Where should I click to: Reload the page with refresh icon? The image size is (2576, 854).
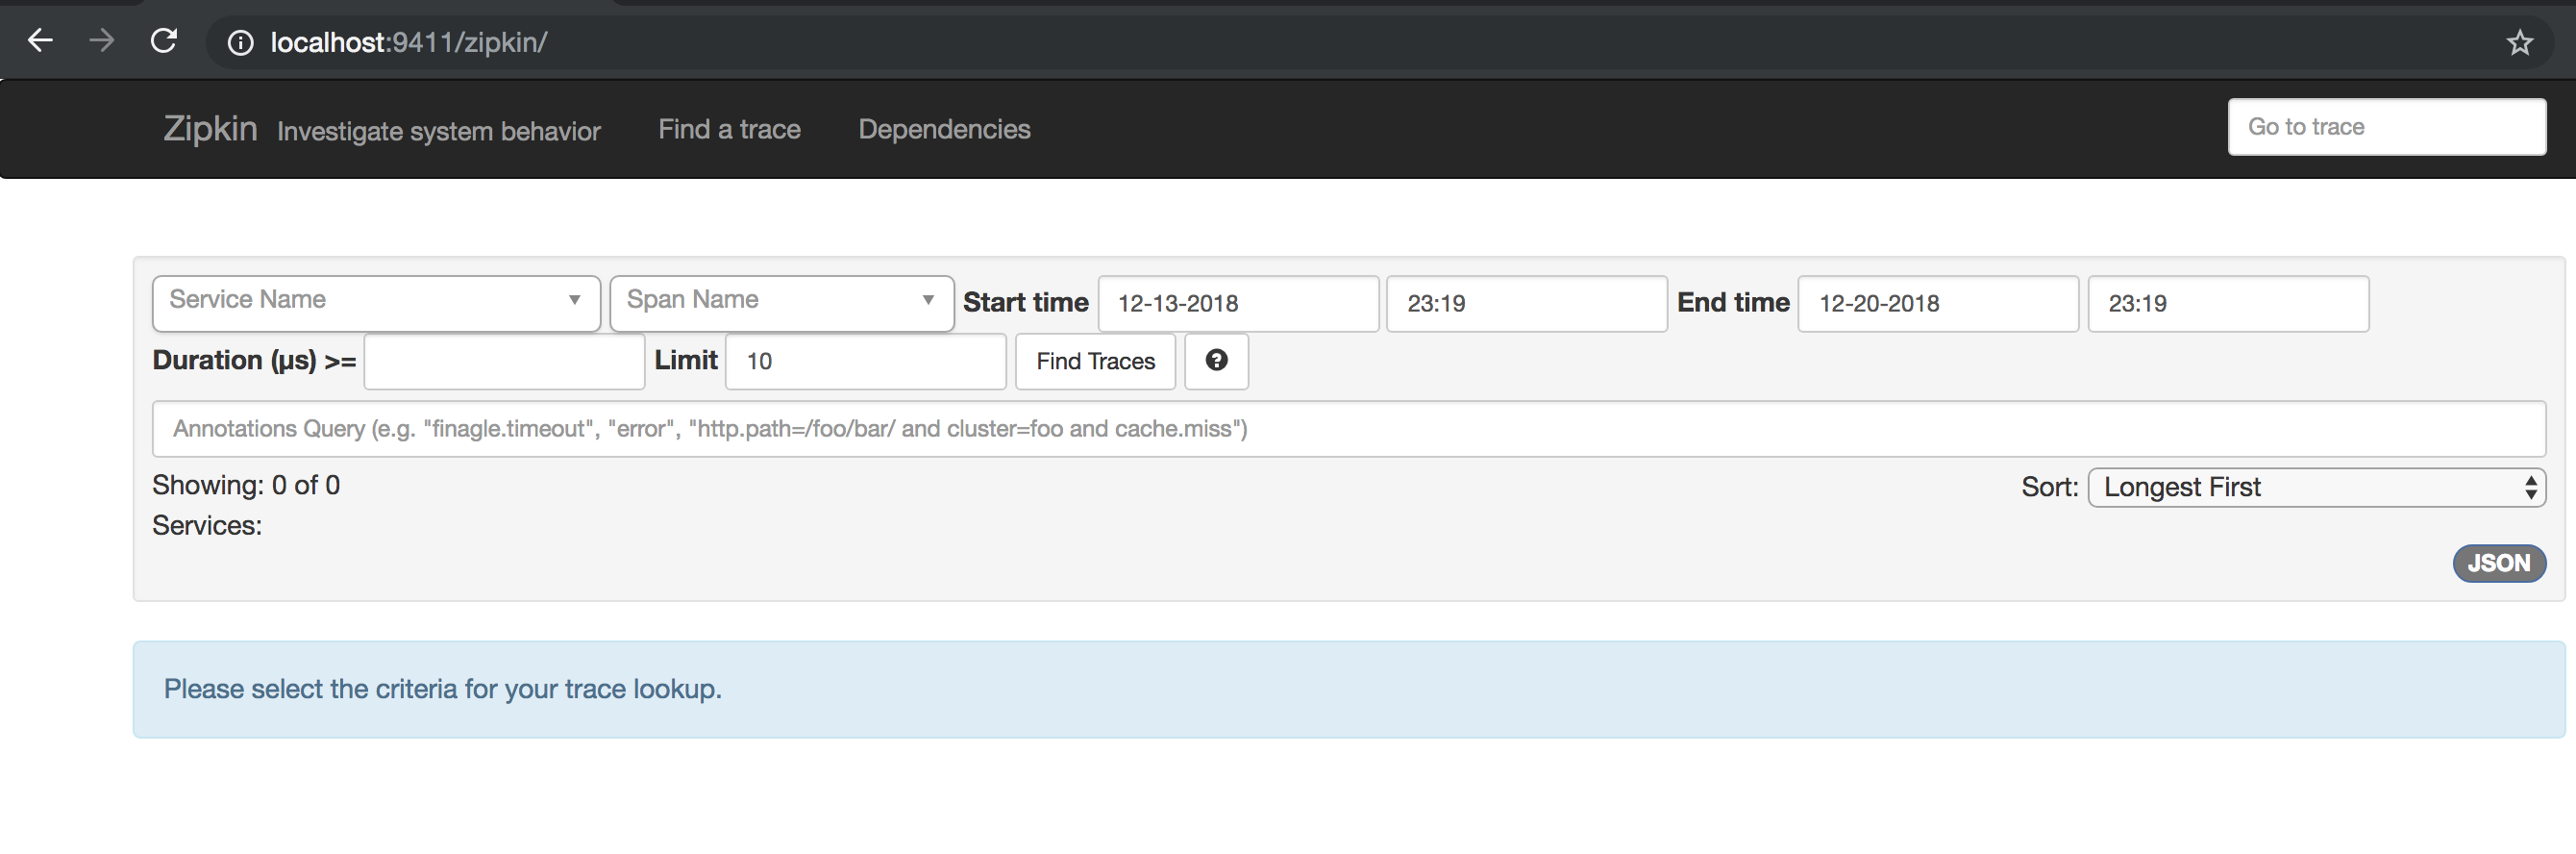[164, 41]
